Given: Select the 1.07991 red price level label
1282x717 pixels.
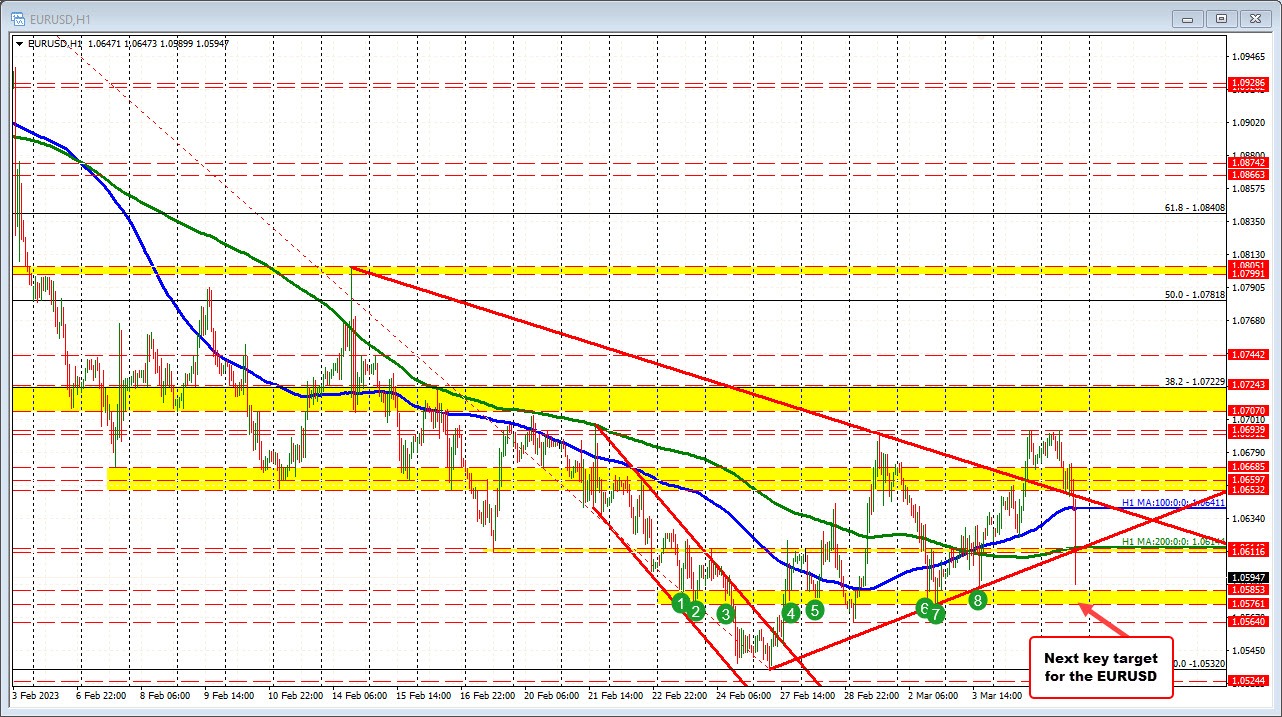Looking at the screenshot, I should [x=1249, y=272].
